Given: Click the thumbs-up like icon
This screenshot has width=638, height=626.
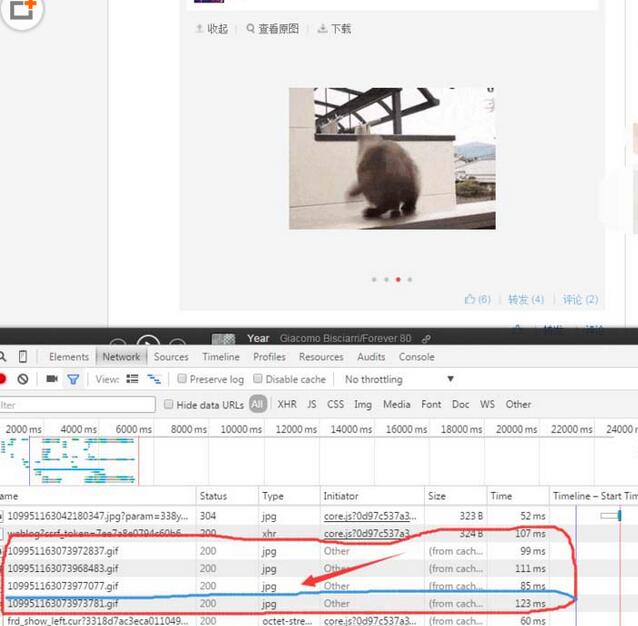Looking at the screenshot, I should click(470, 299).
